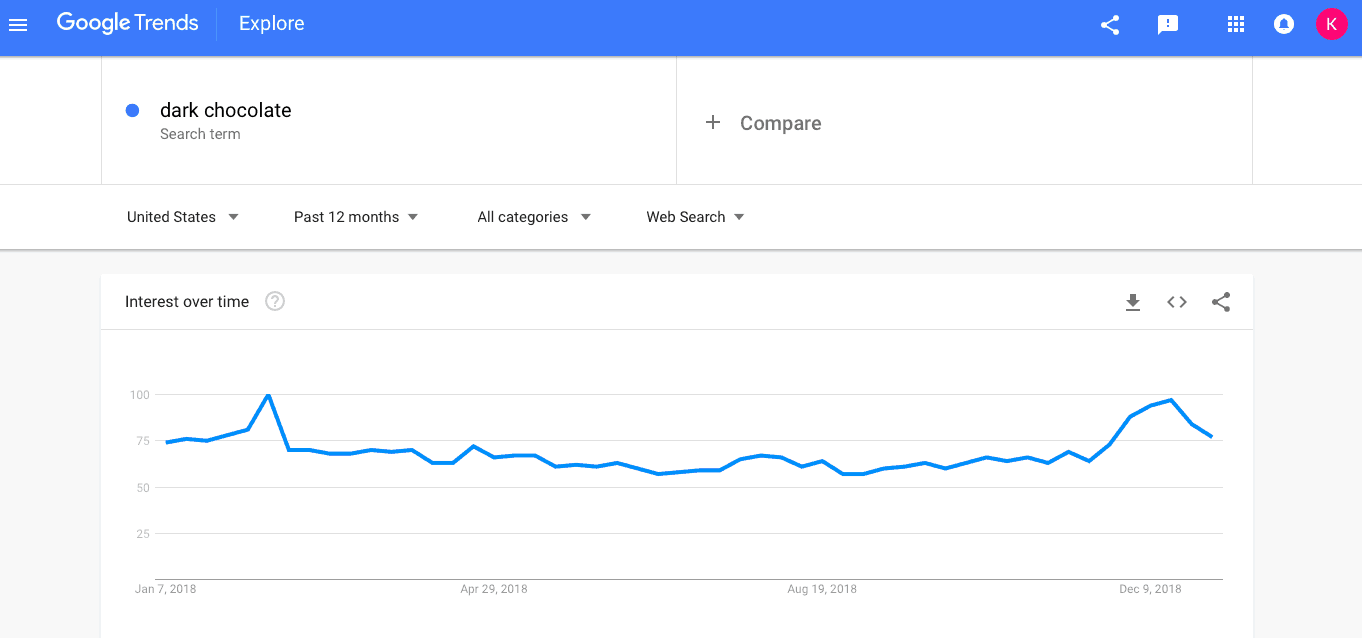This screenshot has width=1362, height=638.
Task: Open the K account avatar
Action: tap(1332, 24)
